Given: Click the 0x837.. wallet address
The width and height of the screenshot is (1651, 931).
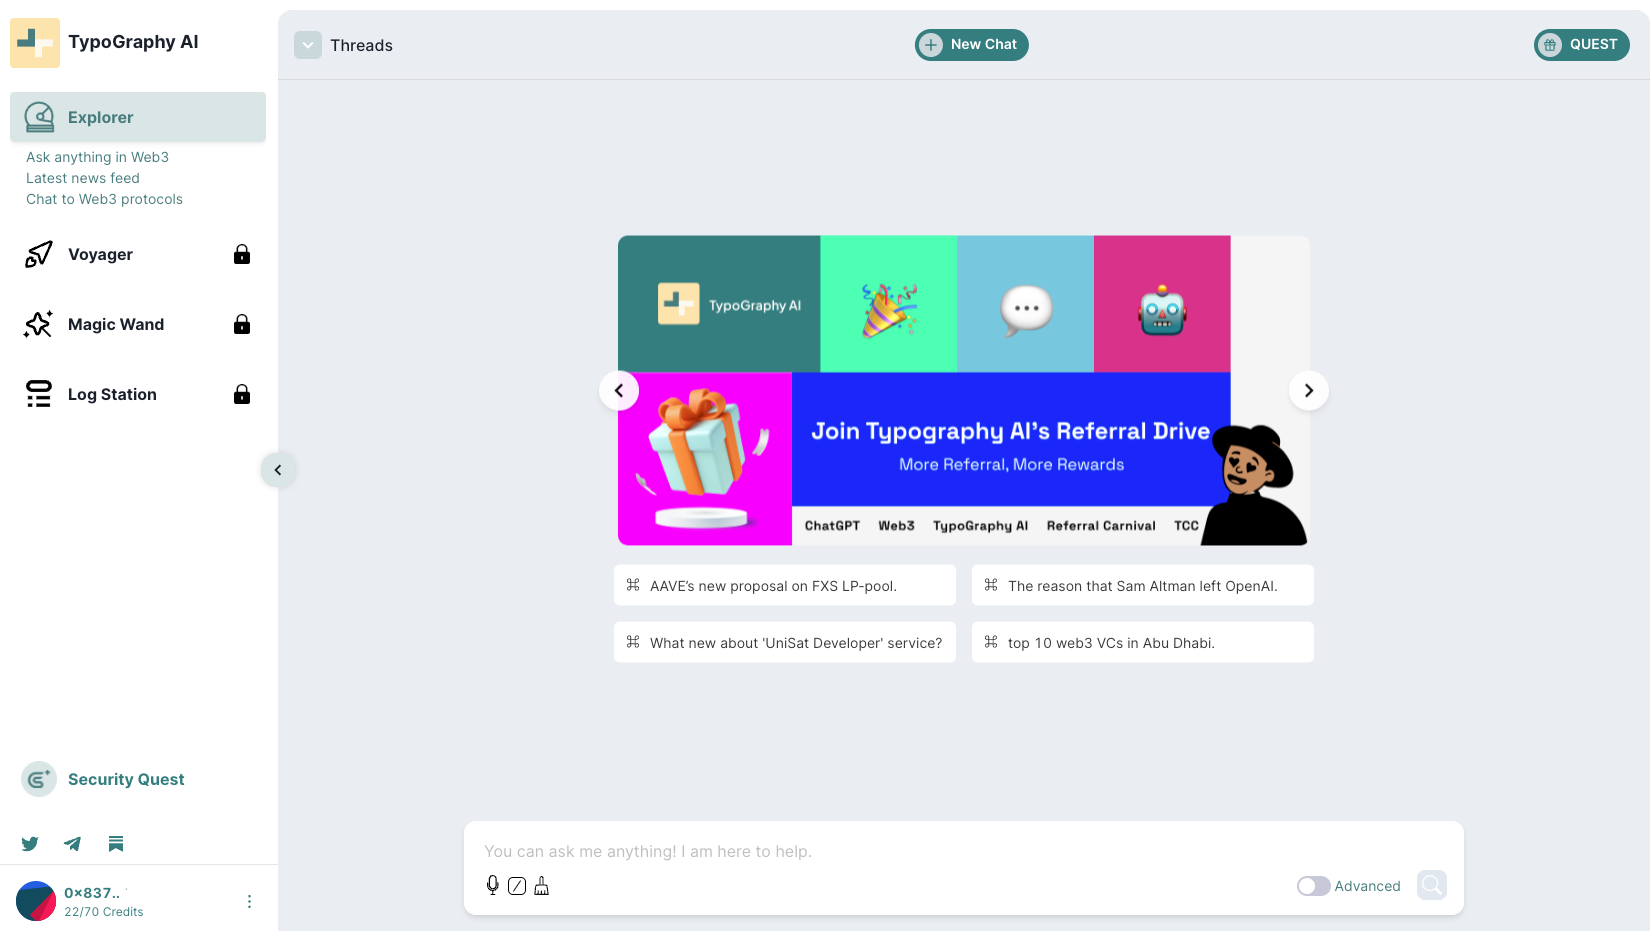Looking at the screenshot, I should pyautogui.click(x=92, y=893).
